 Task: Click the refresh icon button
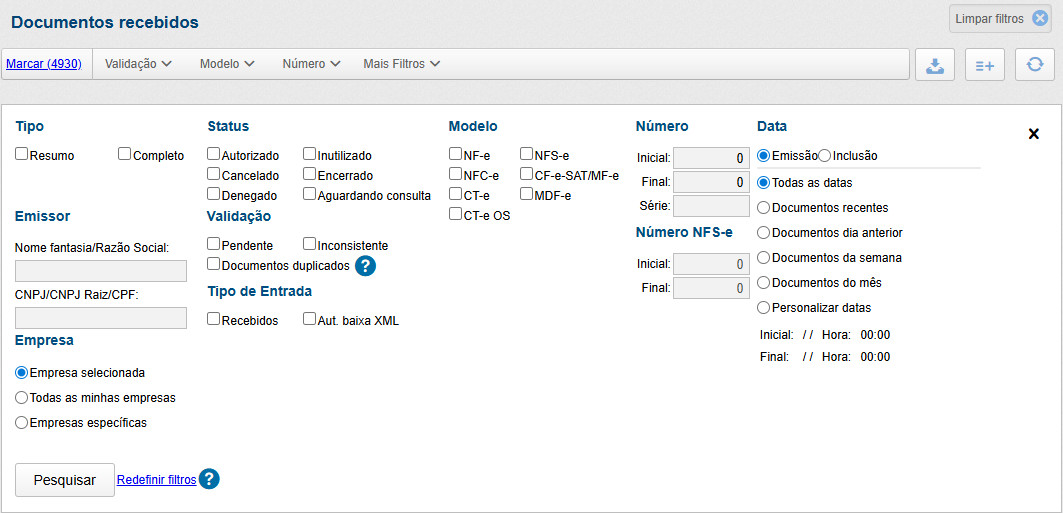pos(1035,65)
